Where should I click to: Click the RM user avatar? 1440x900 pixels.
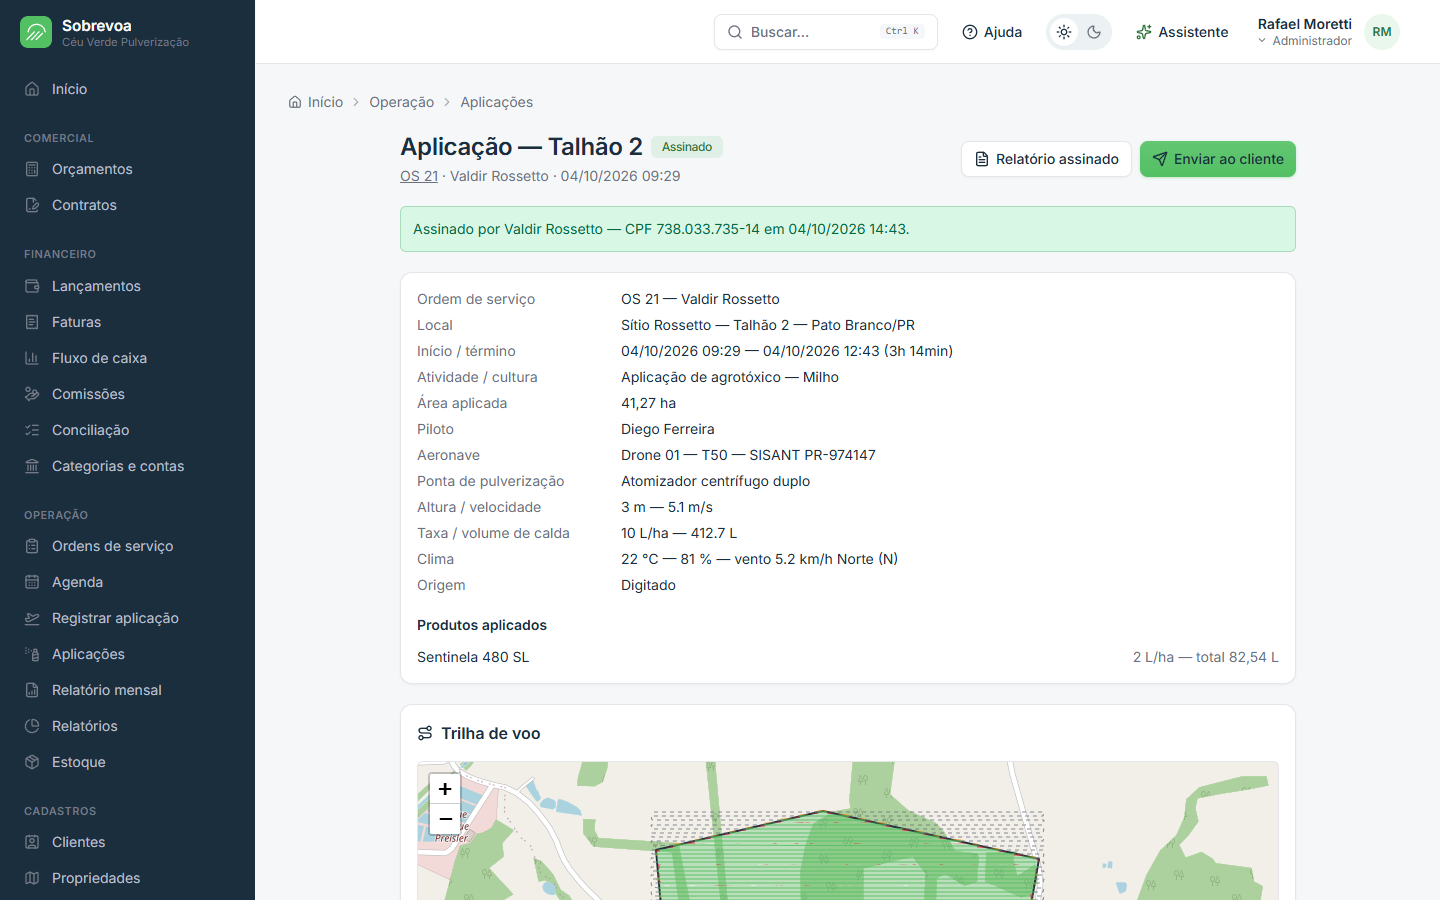tap(1382, 32)
